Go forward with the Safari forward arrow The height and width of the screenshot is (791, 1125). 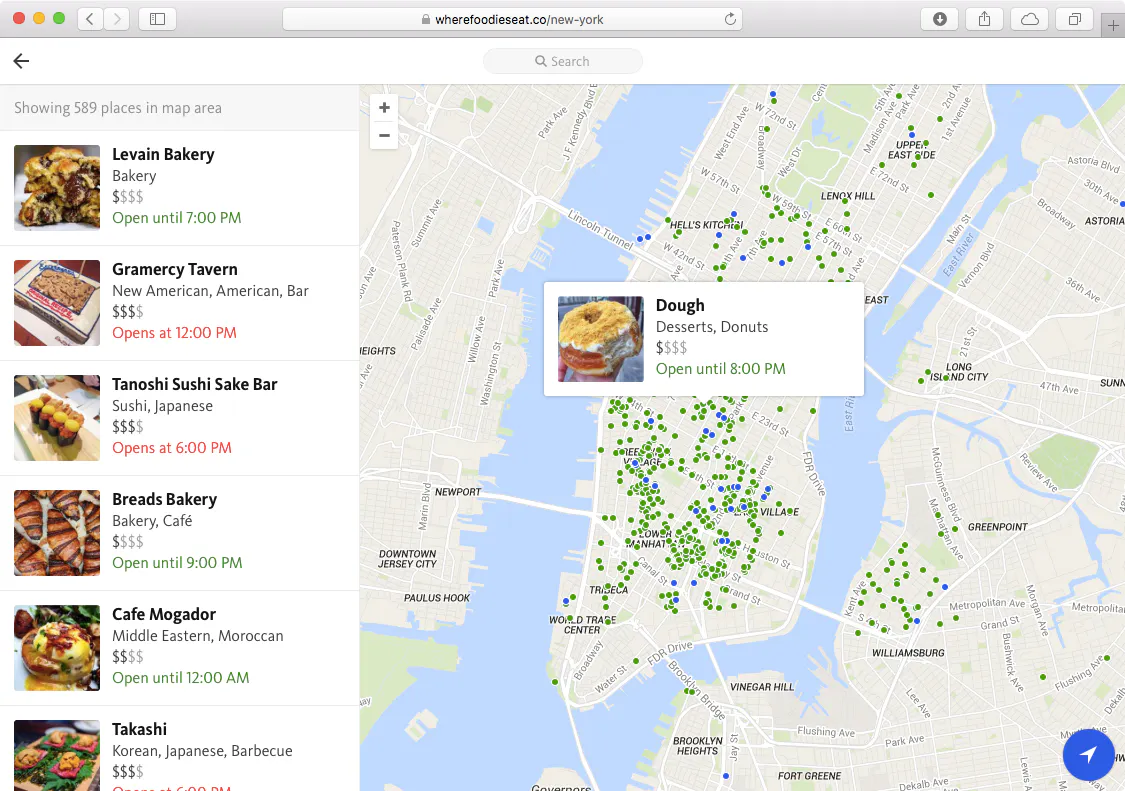(x=117, y=19)
